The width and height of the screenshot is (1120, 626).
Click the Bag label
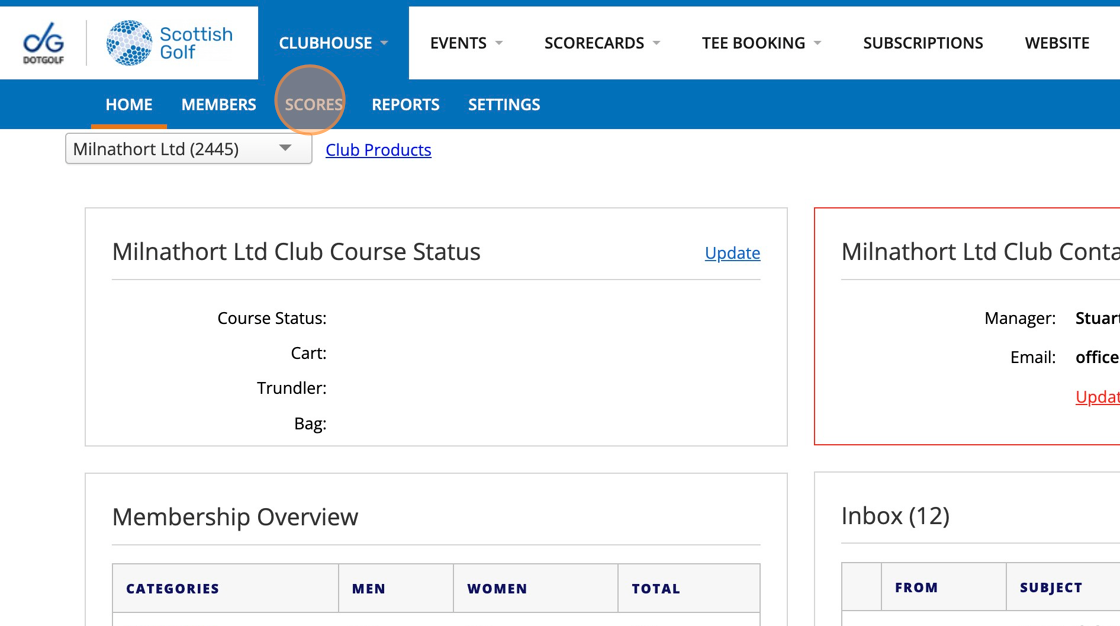310,424
